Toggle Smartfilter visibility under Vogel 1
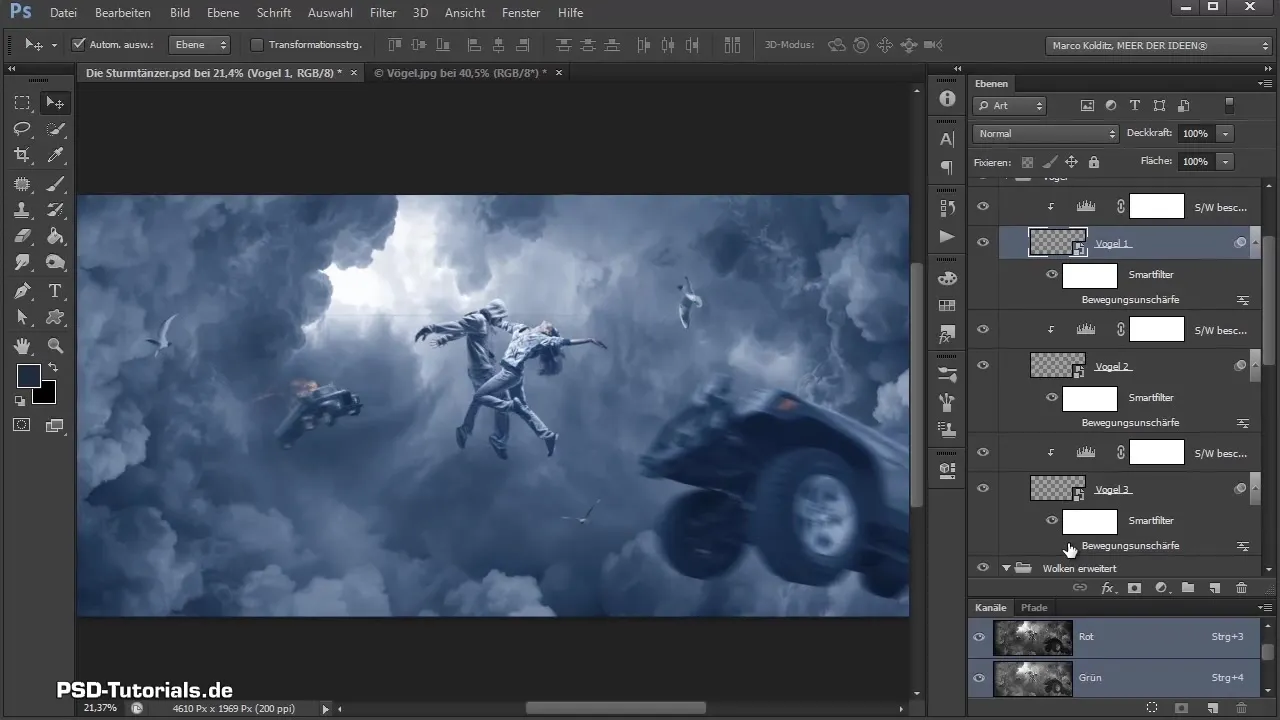 point(1052,274)
